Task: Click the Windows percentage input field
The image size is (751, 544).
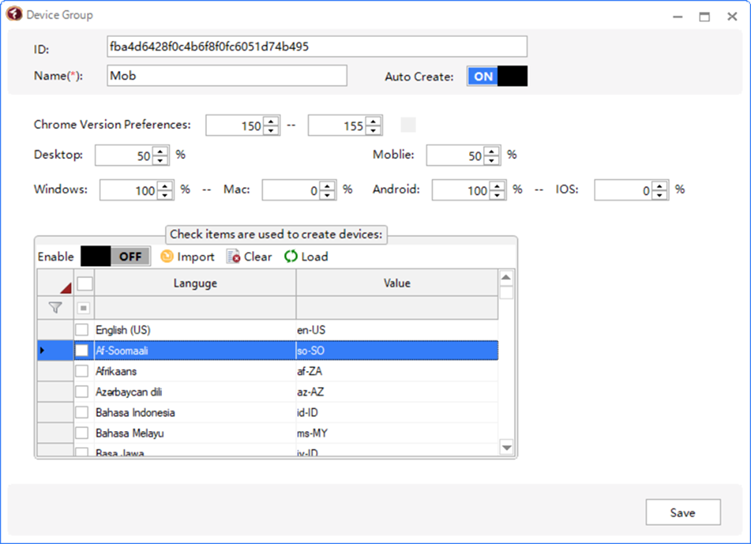Action: click(x=129, y=190)
